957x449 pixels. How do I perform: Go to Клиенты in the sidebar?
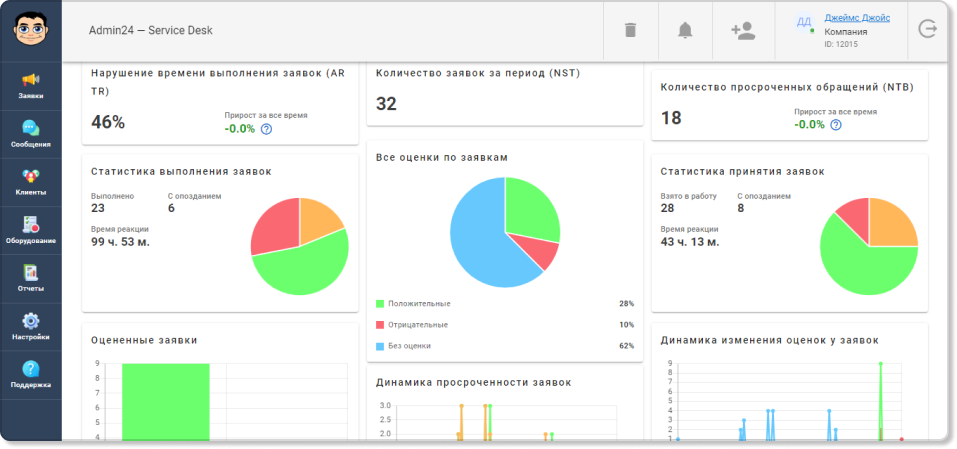31,182
